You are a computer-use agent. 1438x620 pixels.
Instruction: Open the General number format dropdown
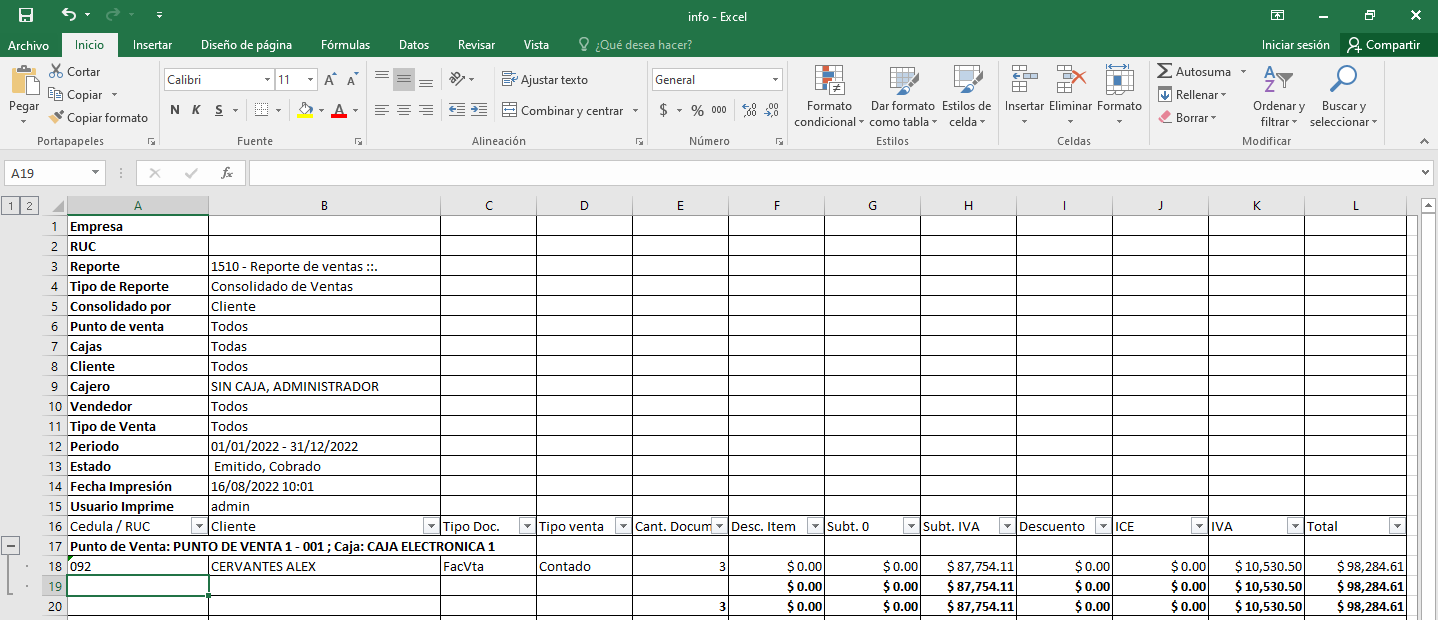(775, 80)
